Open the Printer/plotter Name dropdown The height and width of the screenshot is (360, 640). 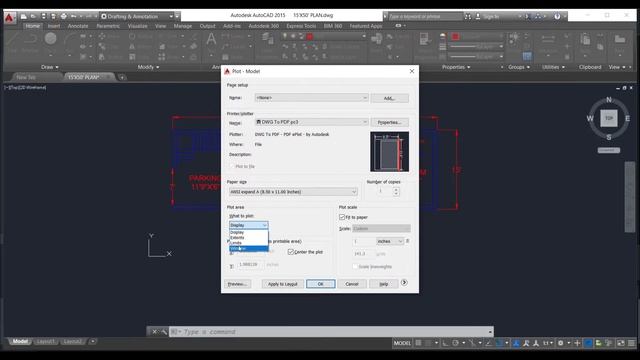point(311,122)
